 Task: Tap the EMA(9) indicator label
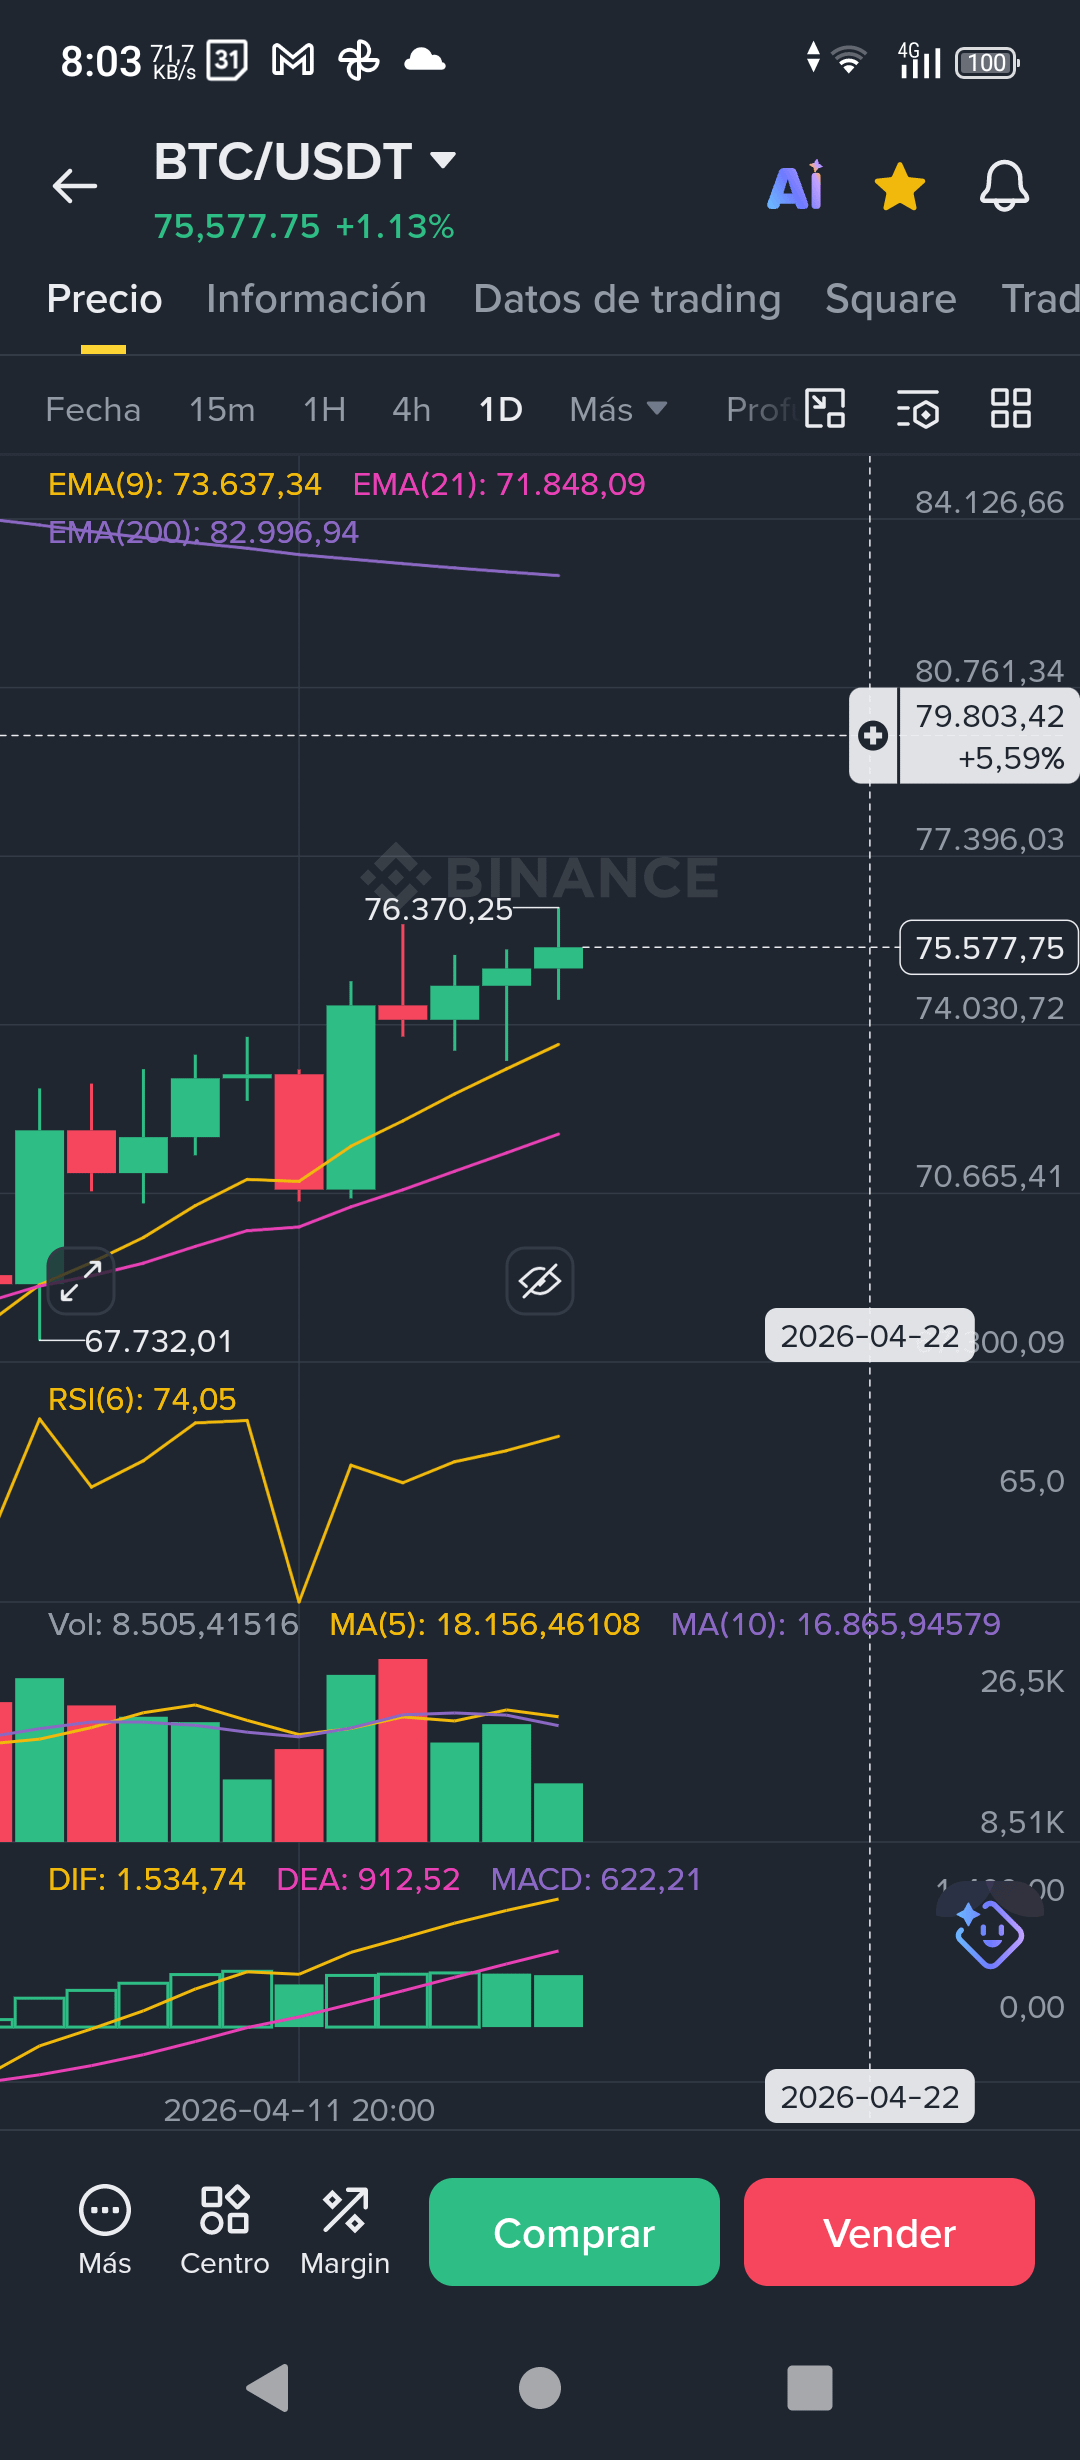tap(184, 484)
